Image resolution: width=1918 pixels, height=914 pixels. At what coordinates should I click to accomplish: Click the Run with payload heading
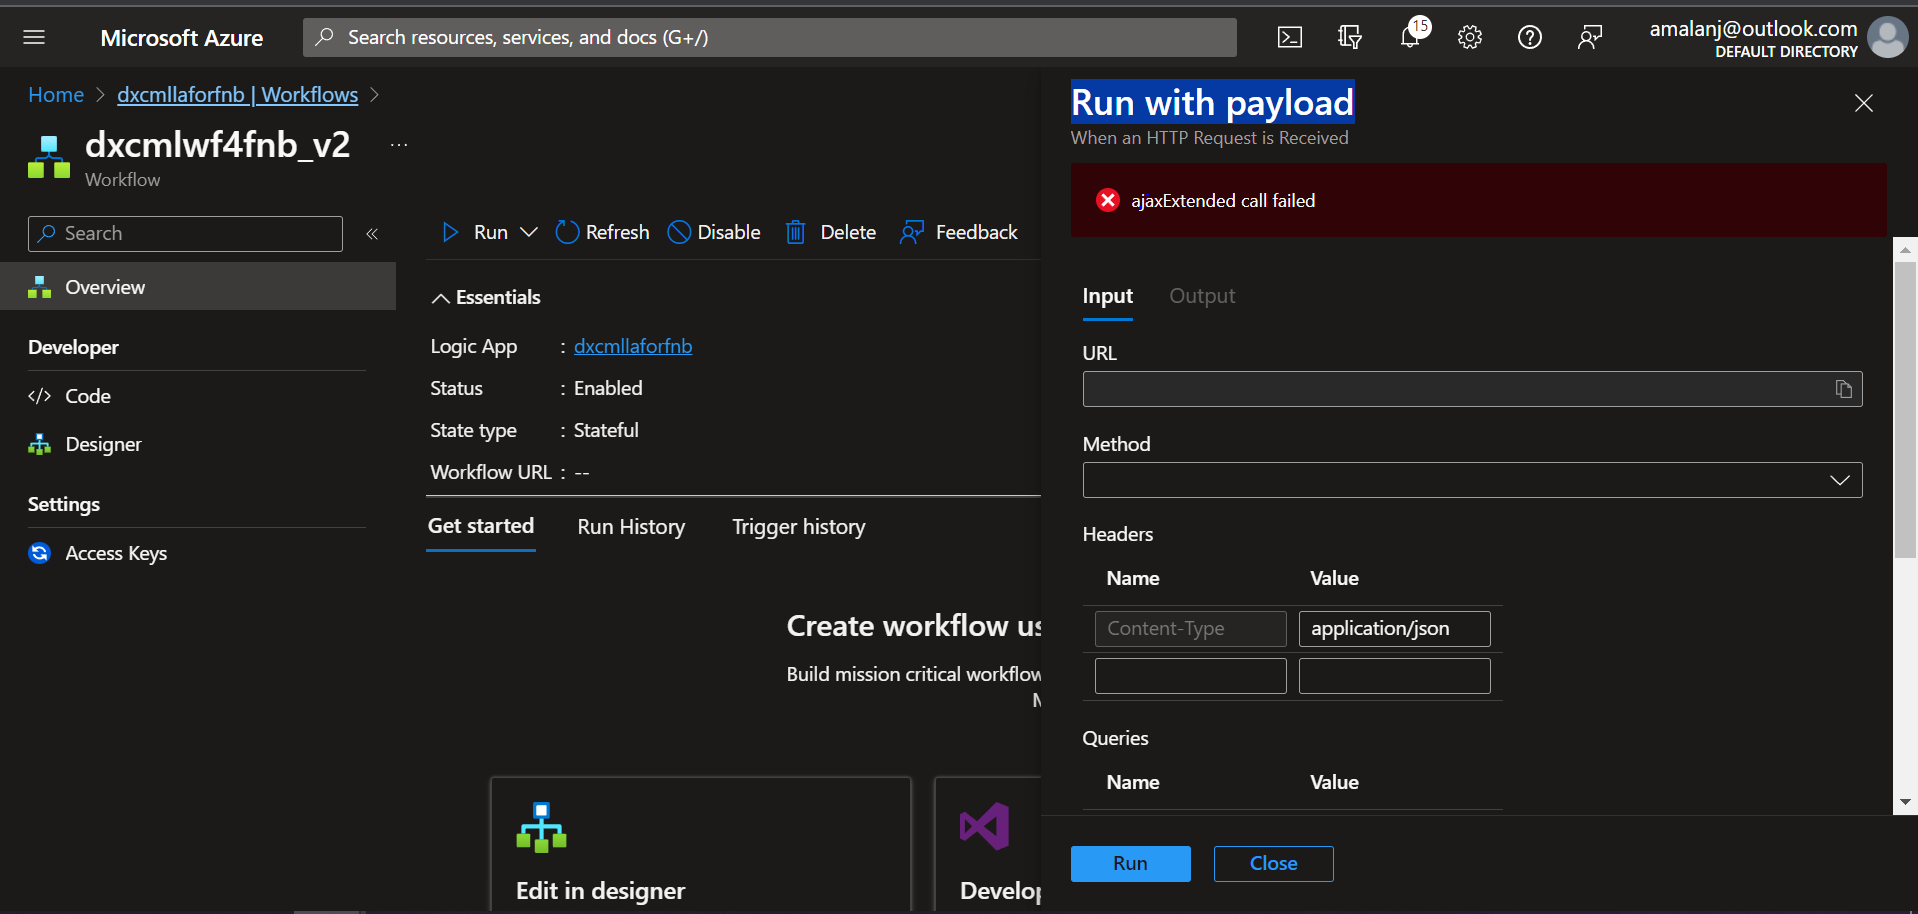(x=1213, y=103)
